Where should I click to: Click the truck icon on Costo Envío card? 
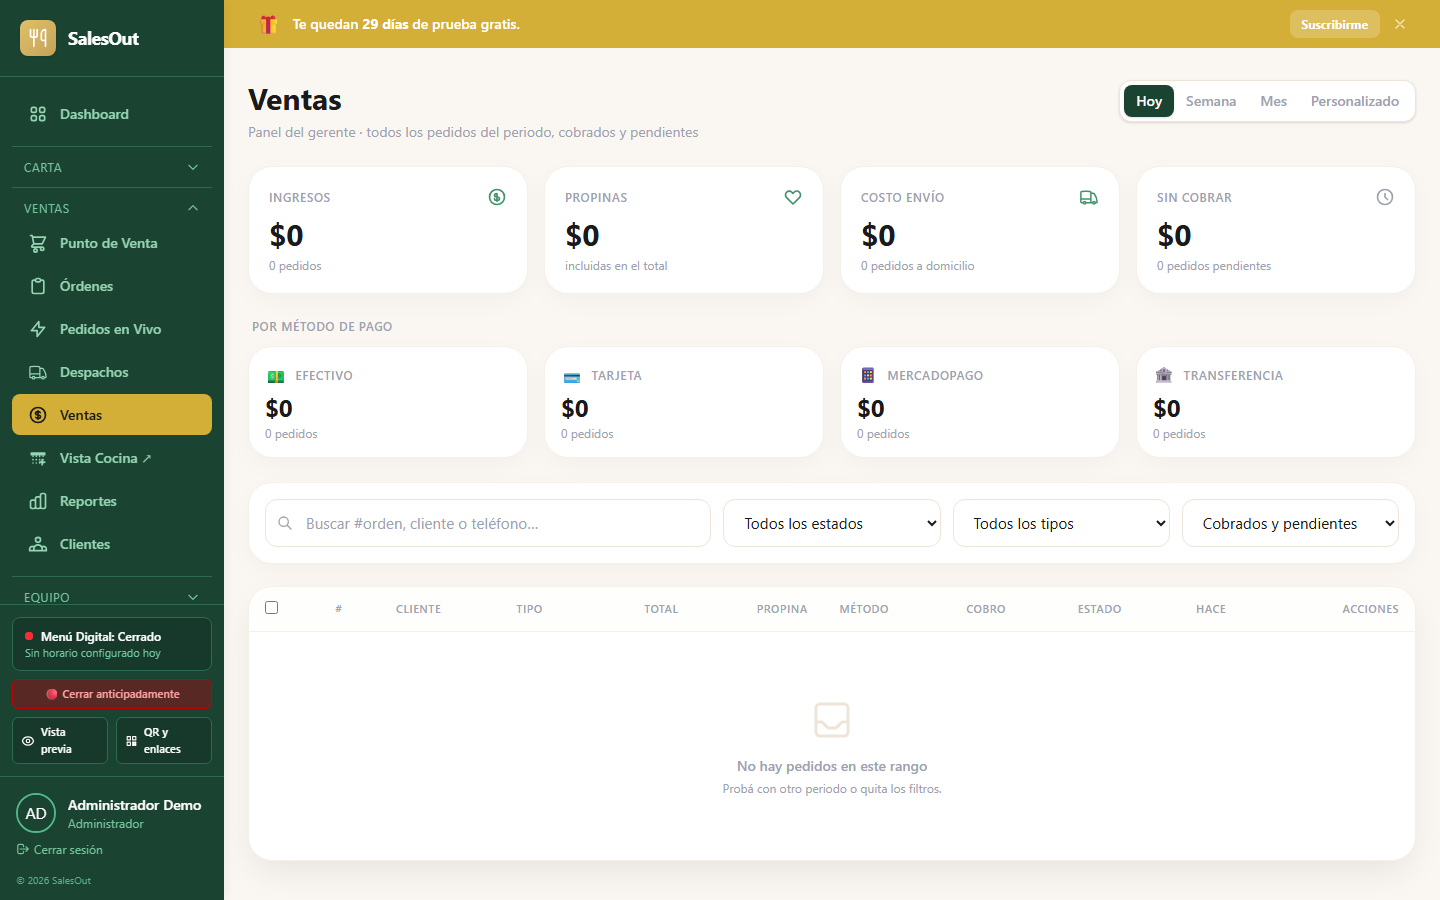coord(1089,197)
